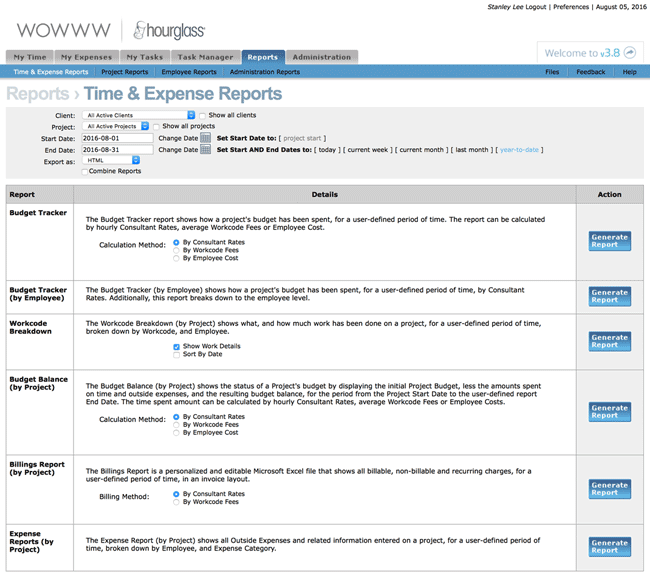
Task: Click the Reports breadcrumb heading
Action: coord(38,94)
